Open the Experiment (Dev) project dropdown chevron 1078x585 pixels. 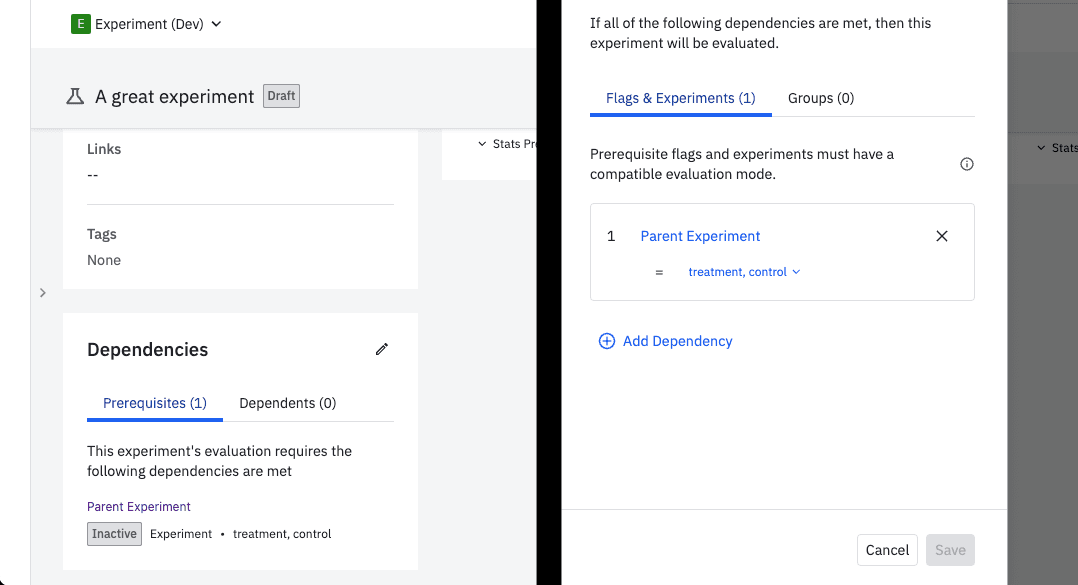pos(217,24)
